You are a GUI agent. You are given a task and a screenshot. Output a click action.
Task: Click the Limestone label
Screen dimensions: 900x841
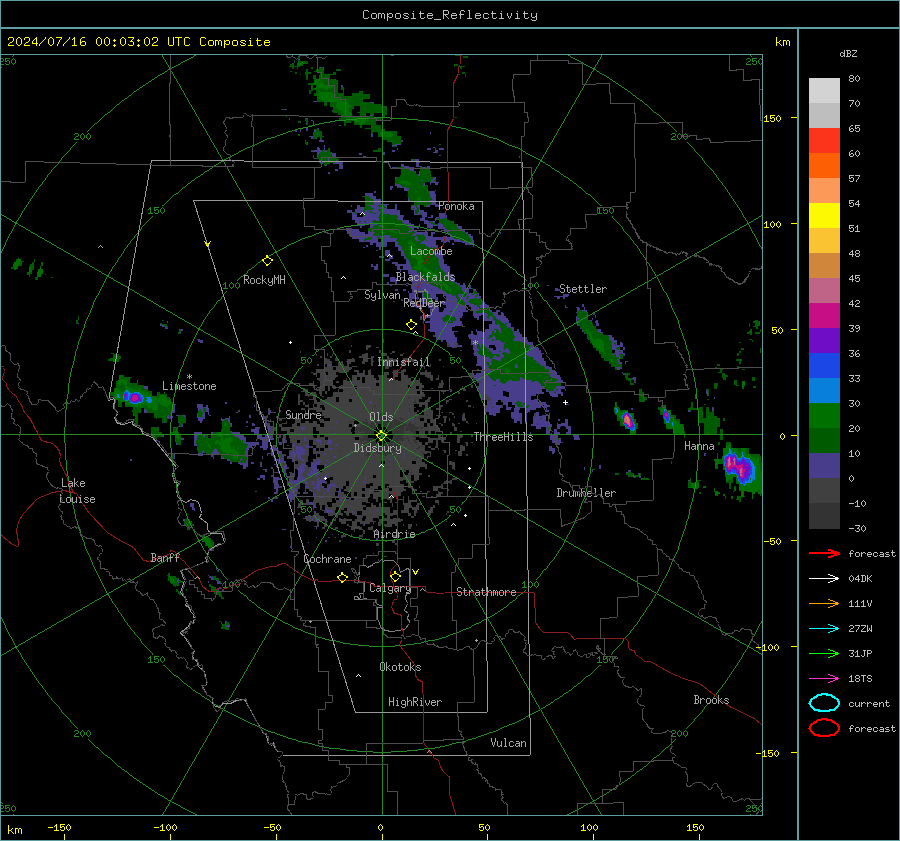click(x=189, y=386)
